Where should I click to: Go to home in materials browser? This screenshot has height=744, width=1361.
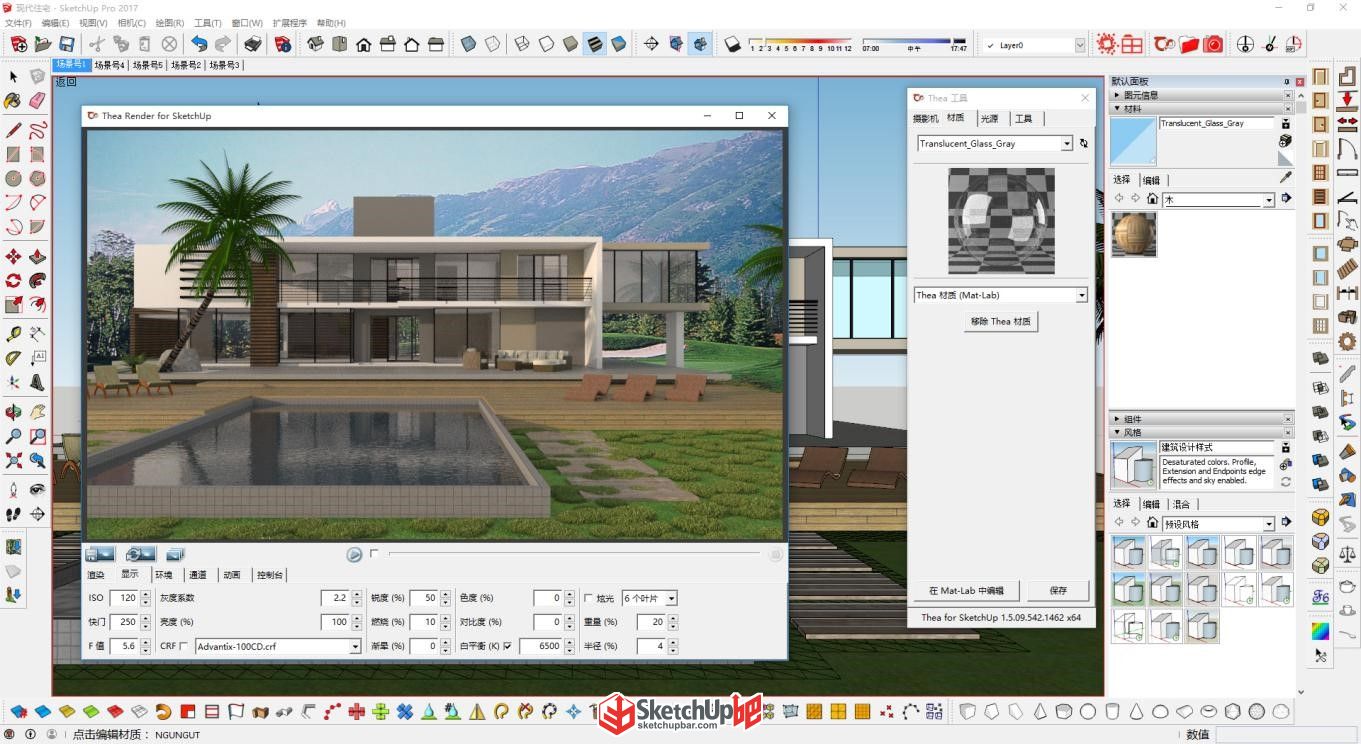[1152, 199]
